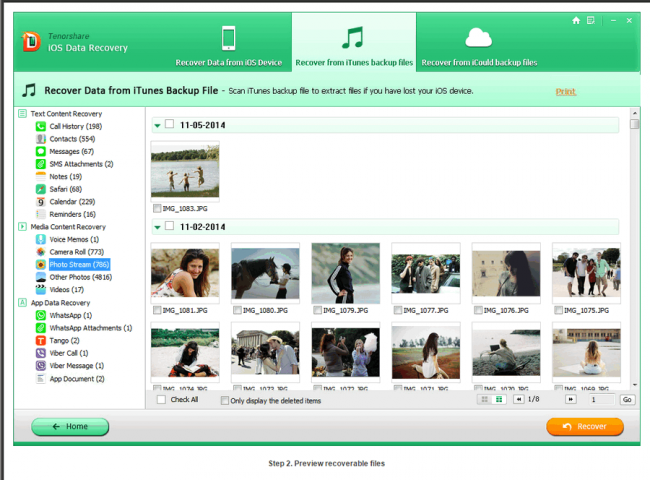
Task: Open the Calendar (229) icon
Action: click(x=41, y=202)
